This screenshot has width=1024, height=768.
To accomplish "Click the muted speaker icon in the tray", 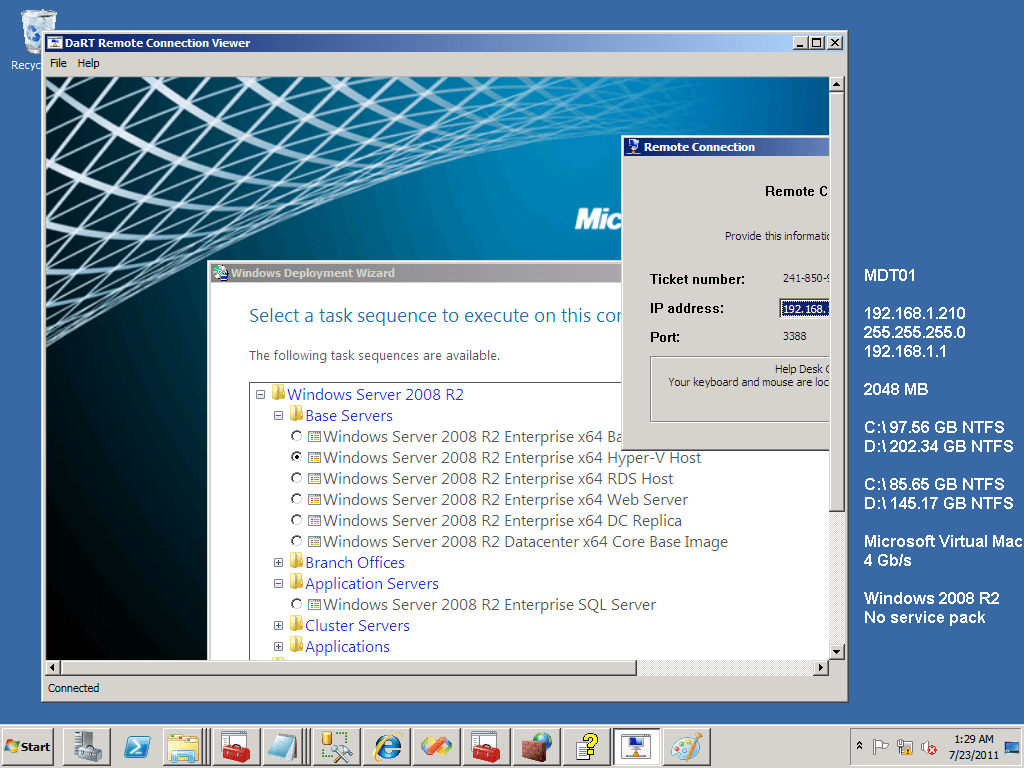I will (x=928, y=746).
